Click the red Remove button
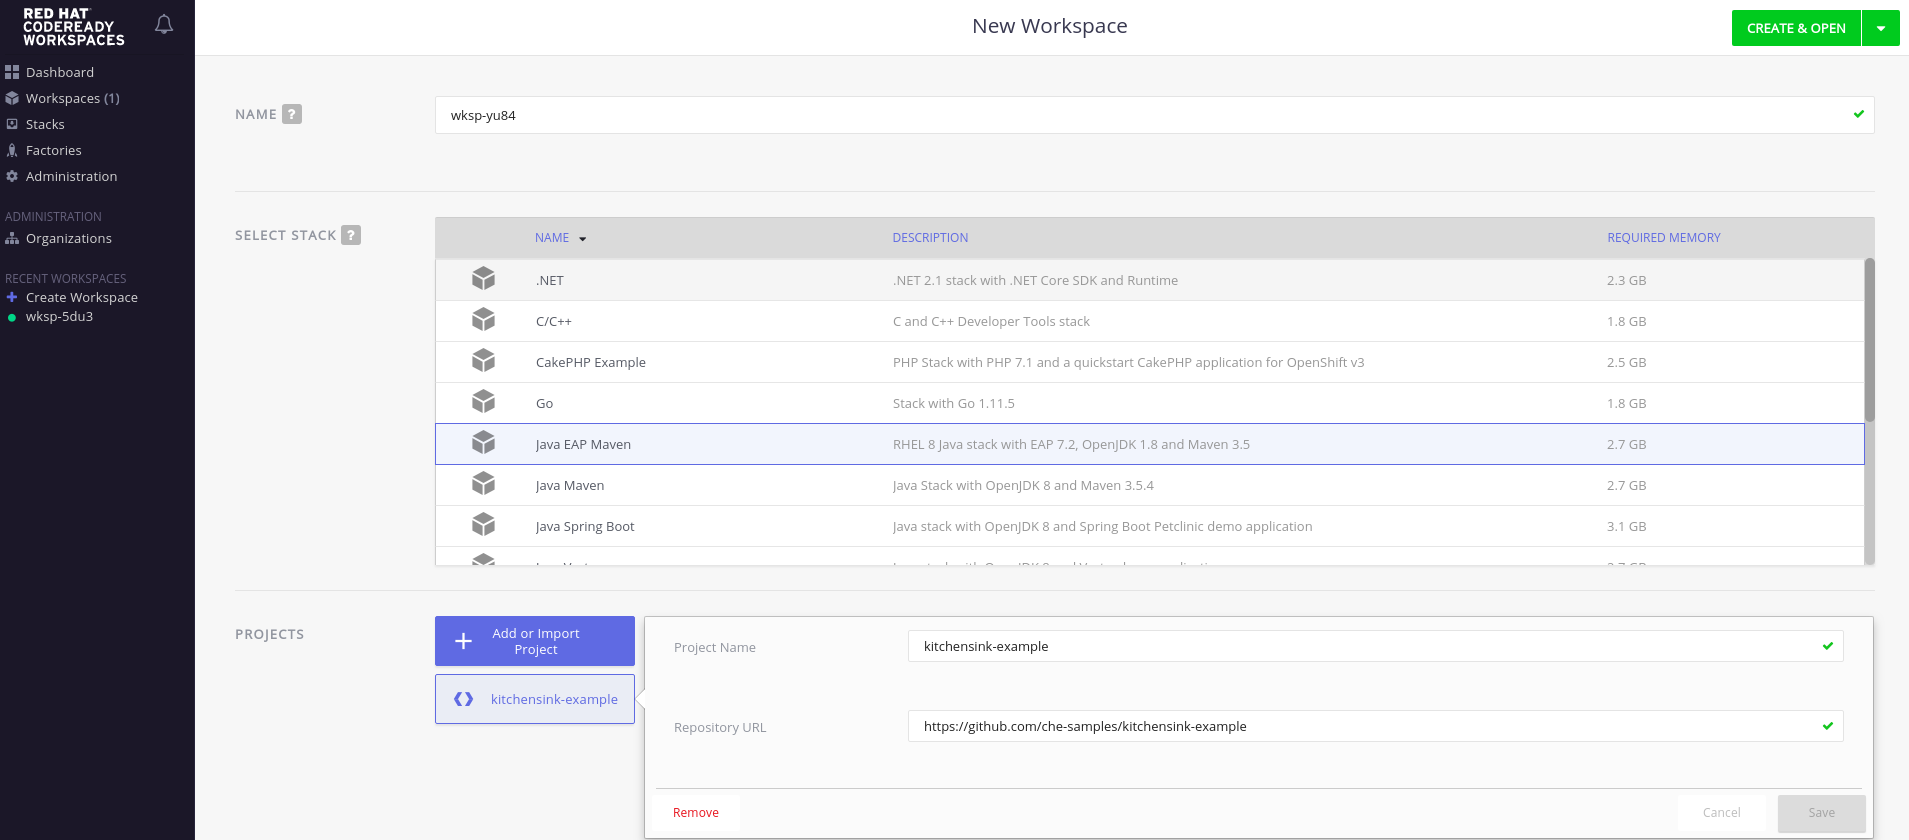 (x=696, y=813)
